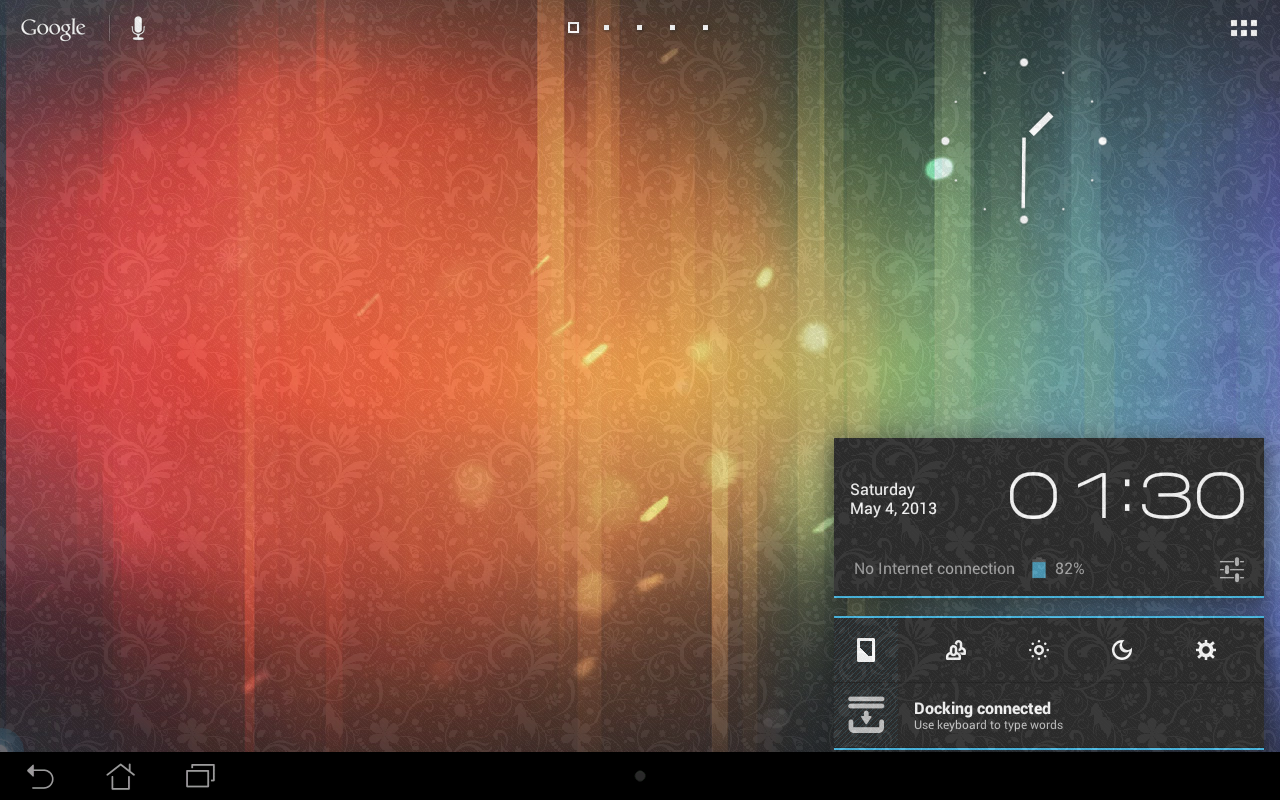Tap the two-people quick setting icon

point(955,650)
